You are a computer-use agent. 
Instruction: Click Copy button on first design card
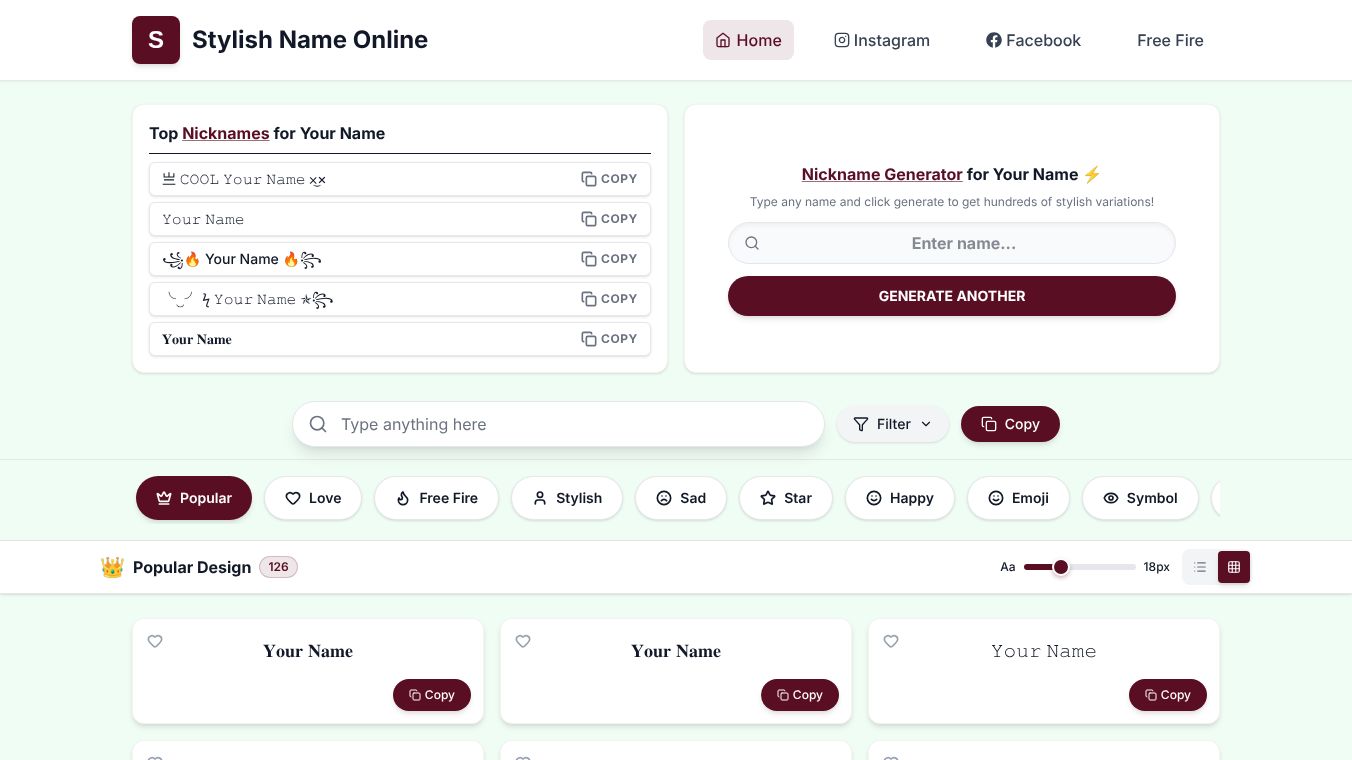[x=432, y=695]
